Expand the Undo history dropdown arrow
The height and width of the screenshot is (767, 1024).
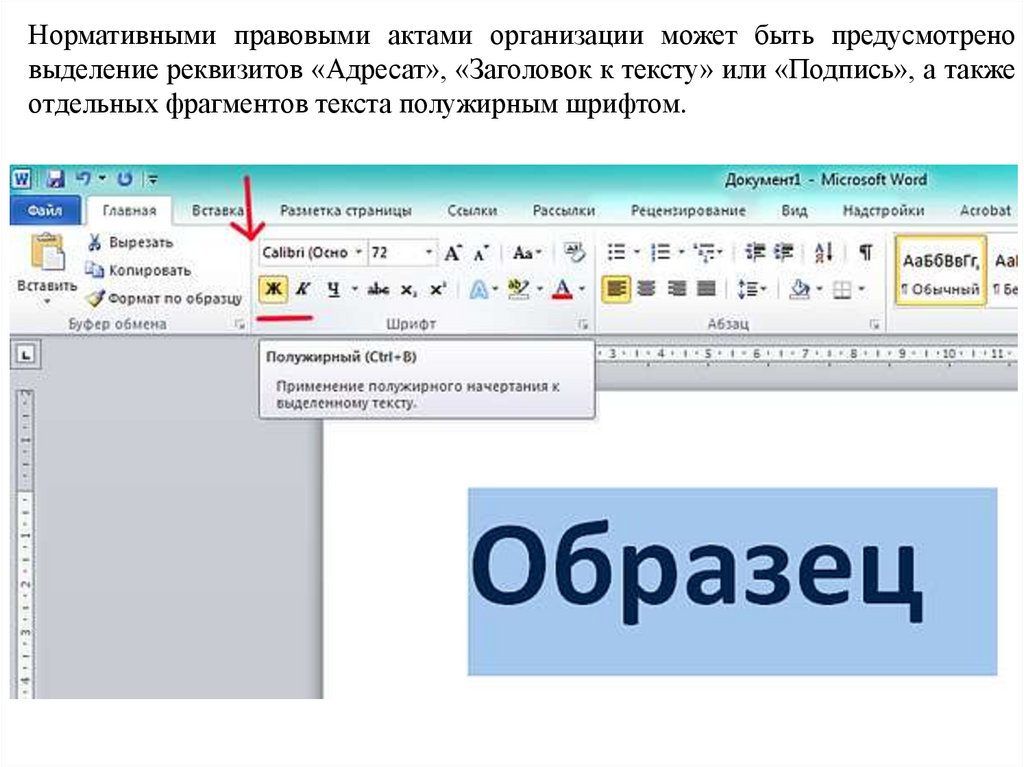coord(103,178)
